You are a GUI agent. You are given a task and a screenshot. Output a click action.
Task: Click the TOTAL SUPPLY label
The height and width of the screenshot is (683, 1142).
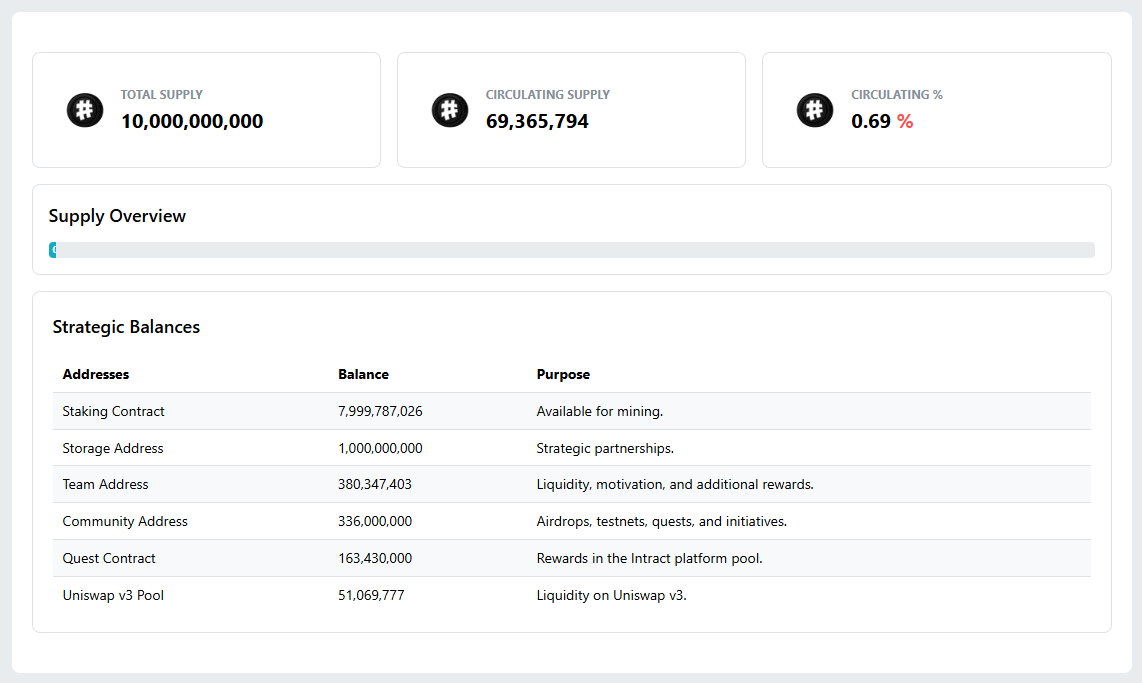(x=162, y=95)
